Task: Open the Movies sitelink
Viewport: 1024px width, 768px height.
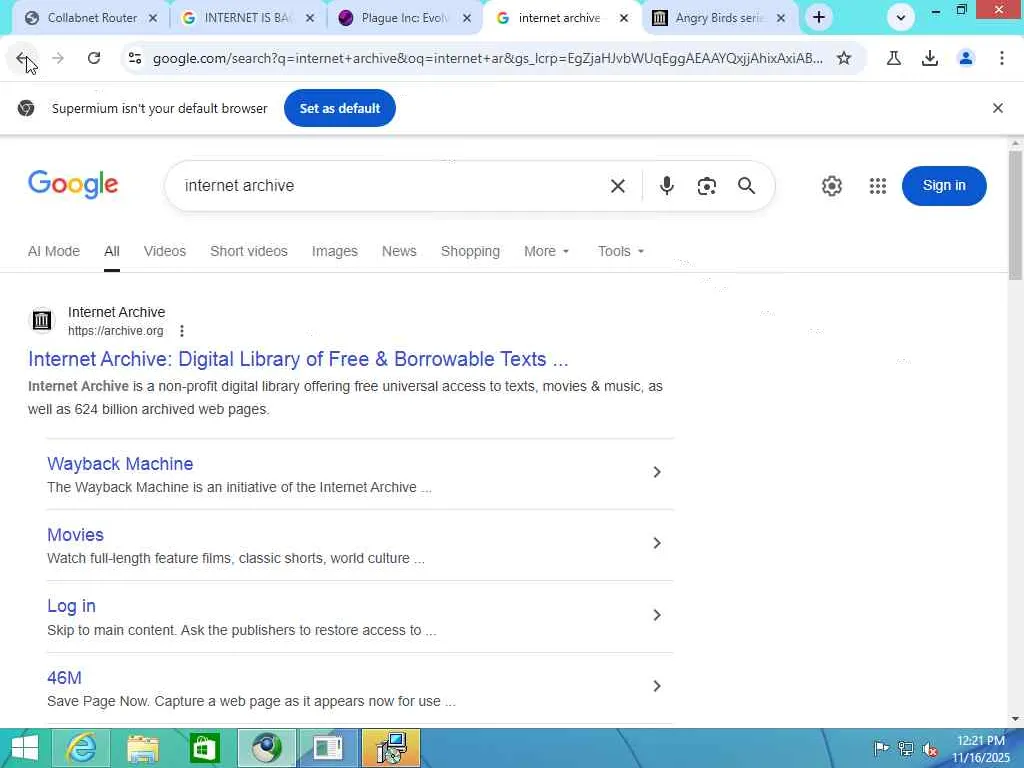Action: 75,535
